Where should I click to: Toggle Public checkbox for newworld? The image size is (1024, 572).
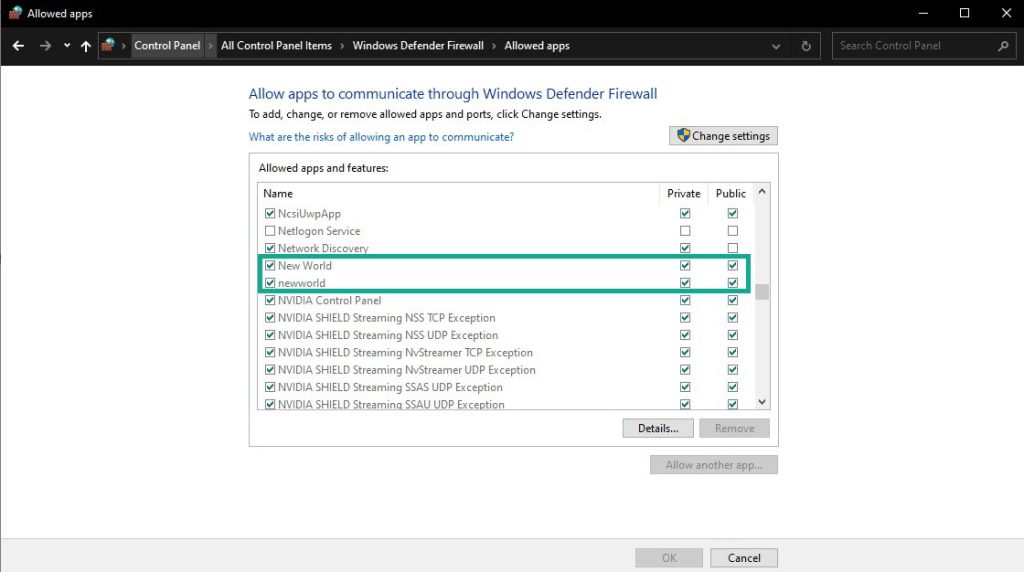[x=733, y=283]
